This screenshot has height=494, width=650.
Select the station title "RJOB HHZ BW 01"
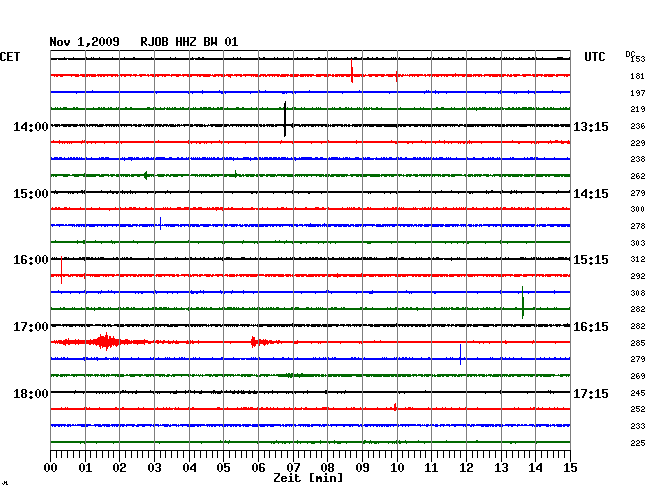click(189, 42)
